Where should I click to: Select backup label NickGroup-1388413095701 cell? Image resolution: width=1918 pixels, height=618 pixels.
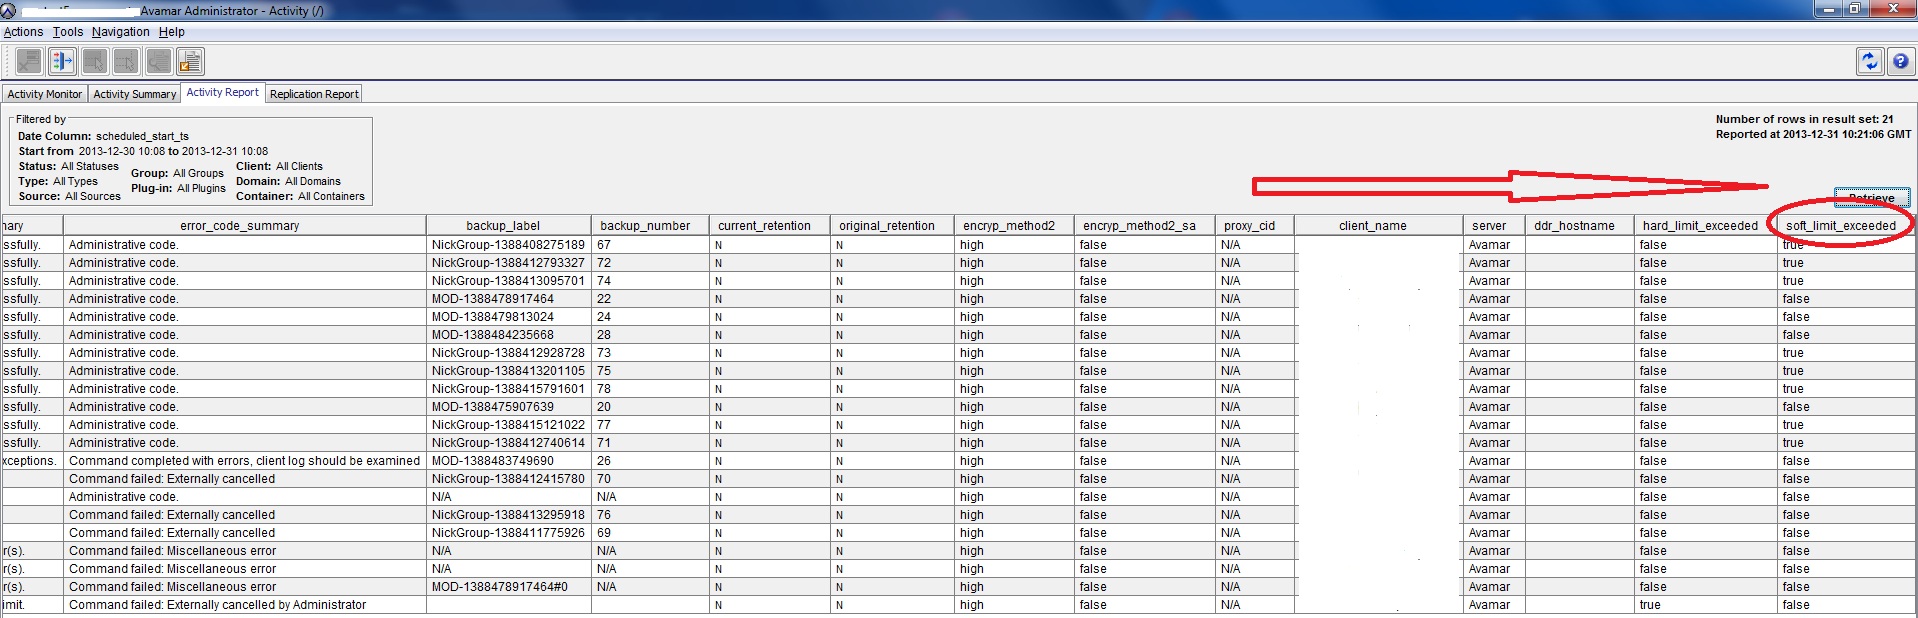click(508, 281)
